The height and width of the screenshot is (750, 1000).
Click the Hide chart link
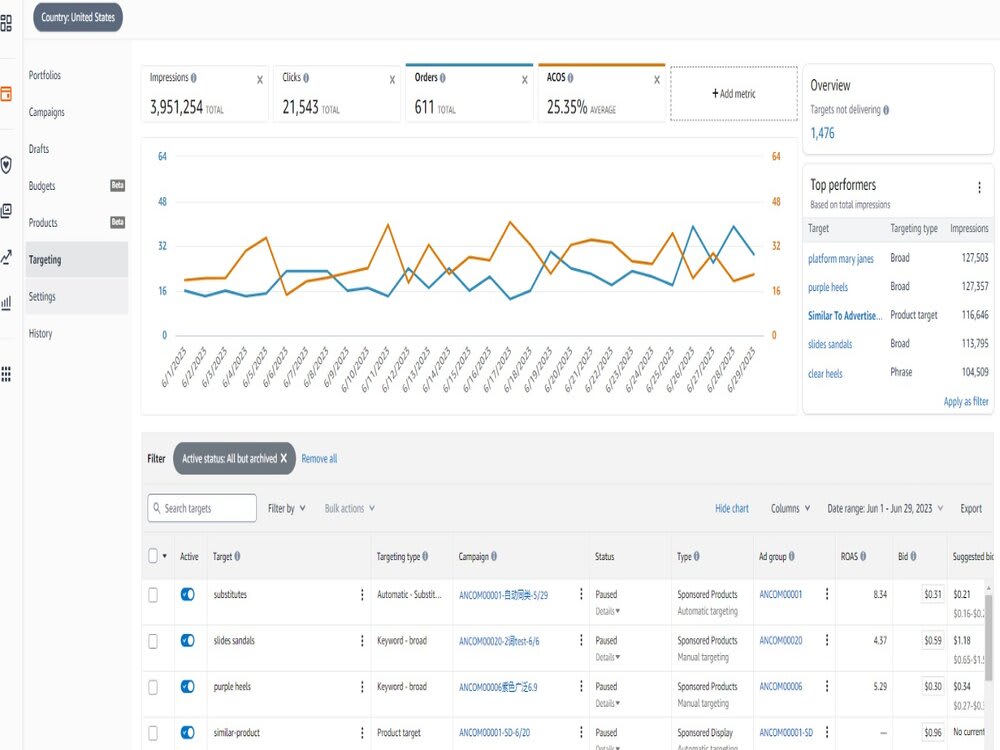click(732, 508)
